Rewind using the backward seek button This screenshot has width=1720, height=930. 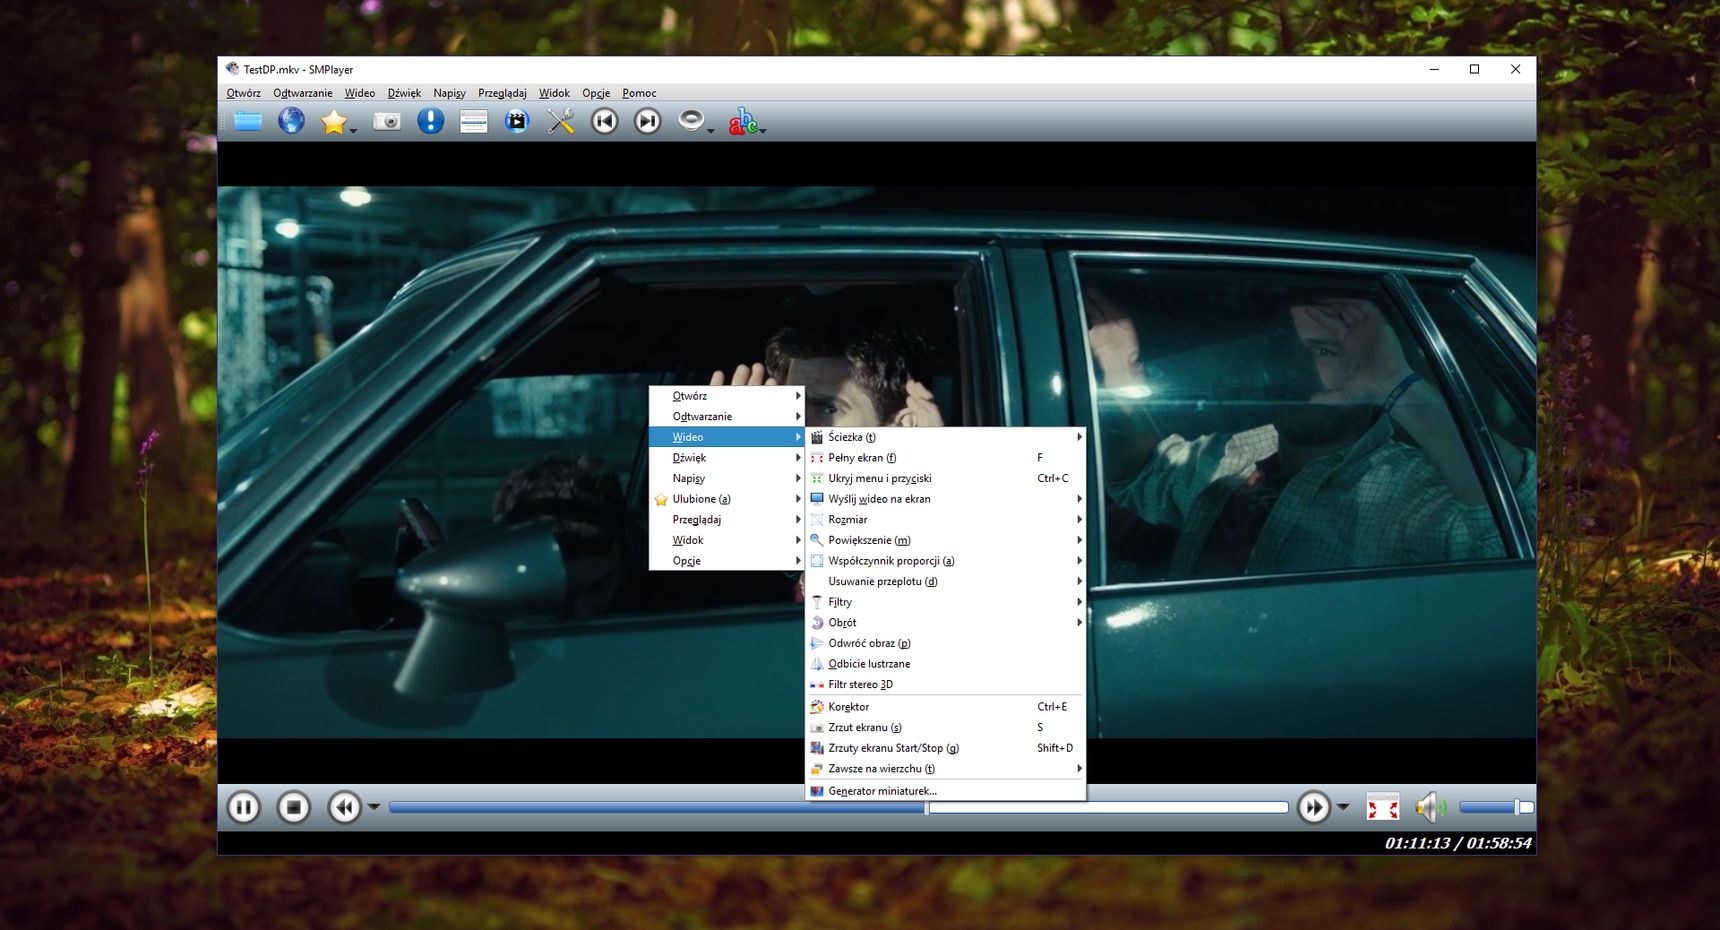coord(344,807)
